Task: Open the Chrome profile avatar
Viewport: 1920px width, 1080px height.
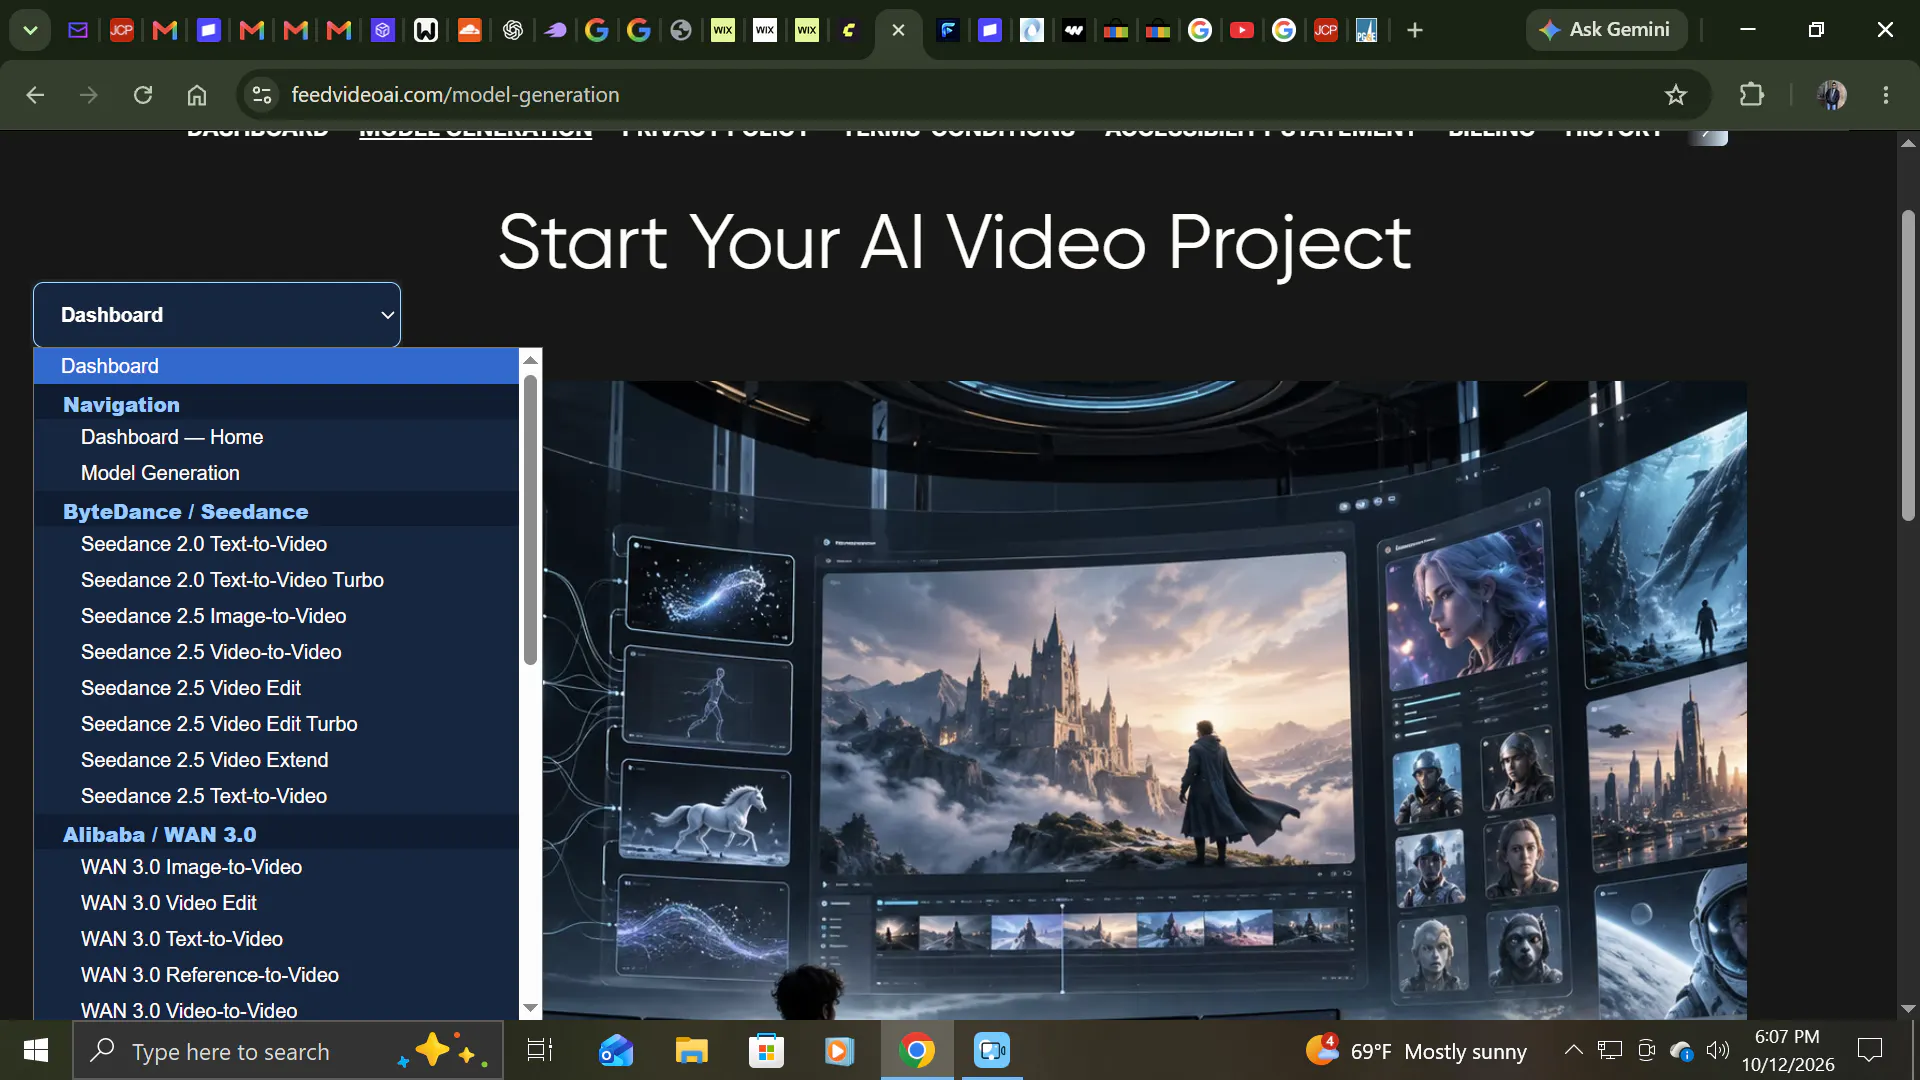Action: coord(1831,95)
